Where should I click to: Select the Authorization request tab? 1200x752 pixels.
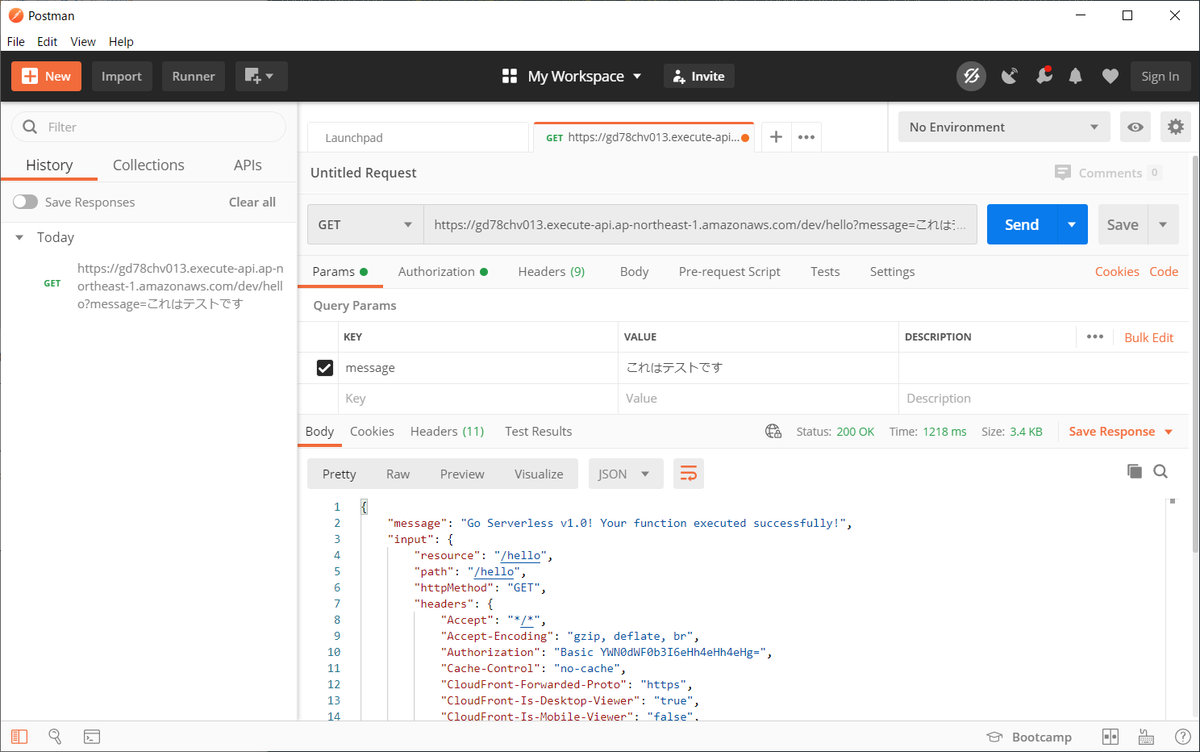[x=443, y=271]
